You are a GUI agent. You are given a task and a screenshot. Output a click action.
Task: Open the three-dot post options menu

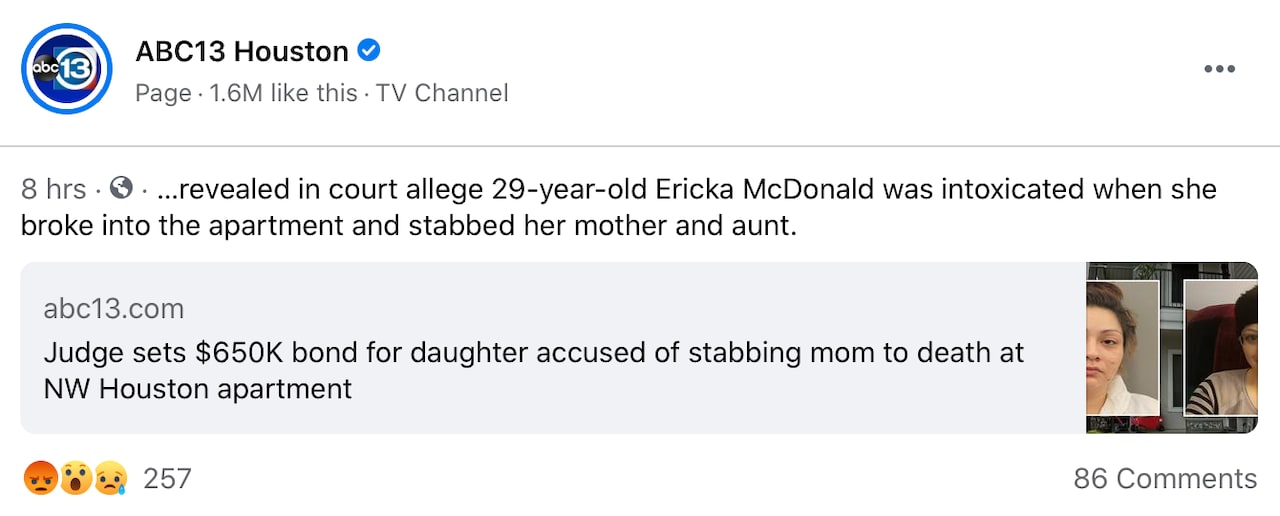(x=1219, y=69)
